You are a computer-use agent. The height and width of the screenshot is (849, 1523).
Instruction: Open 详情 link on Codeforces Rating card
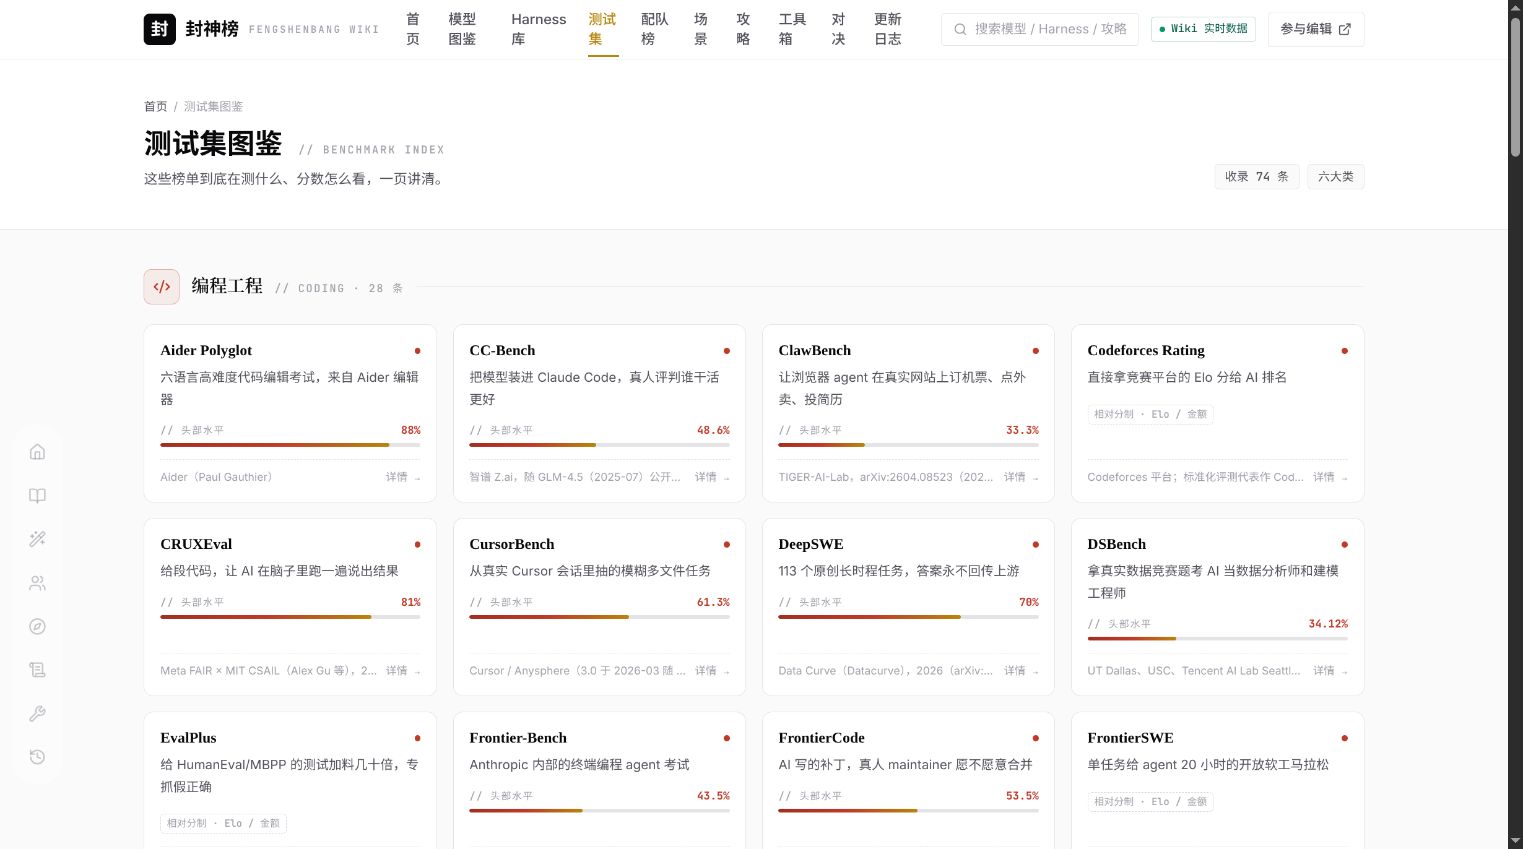1330,477
